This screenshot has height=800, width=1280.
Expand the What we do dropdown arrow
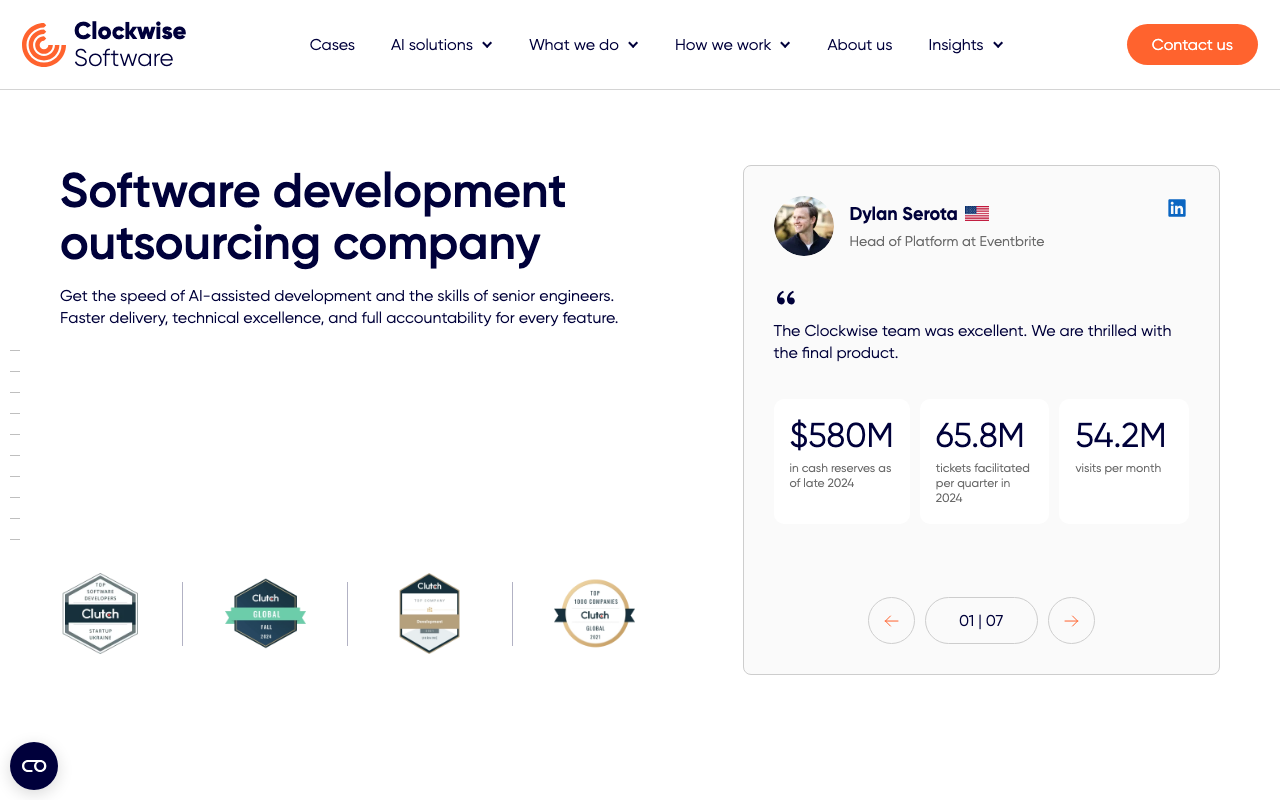pyautogui.click(x=633, y=45)
